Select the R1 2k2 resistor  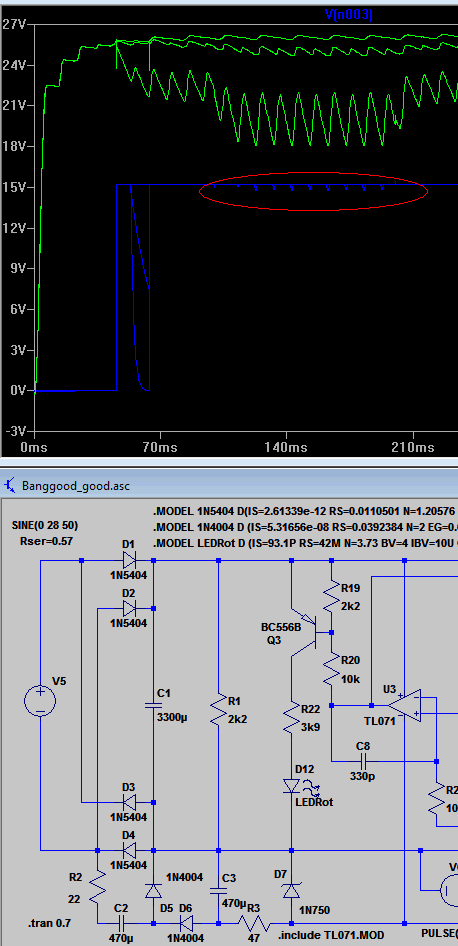[x=218, y=709]
